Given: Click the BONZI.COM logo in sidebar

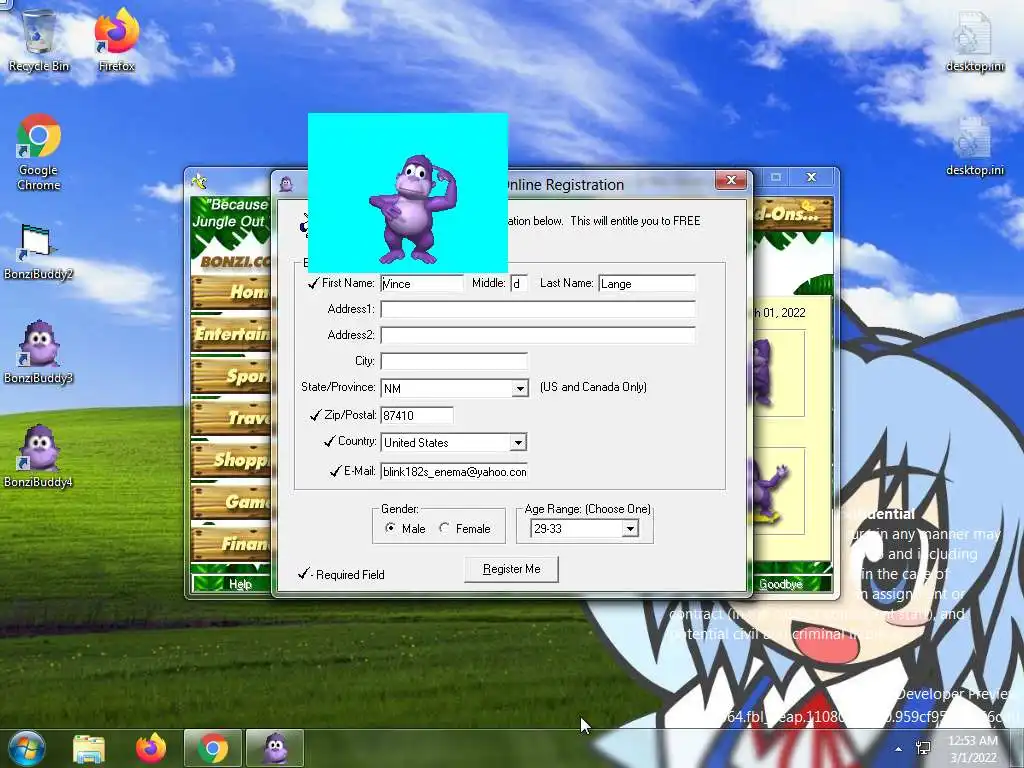Looking at the screenshot, I should point(234,261).
